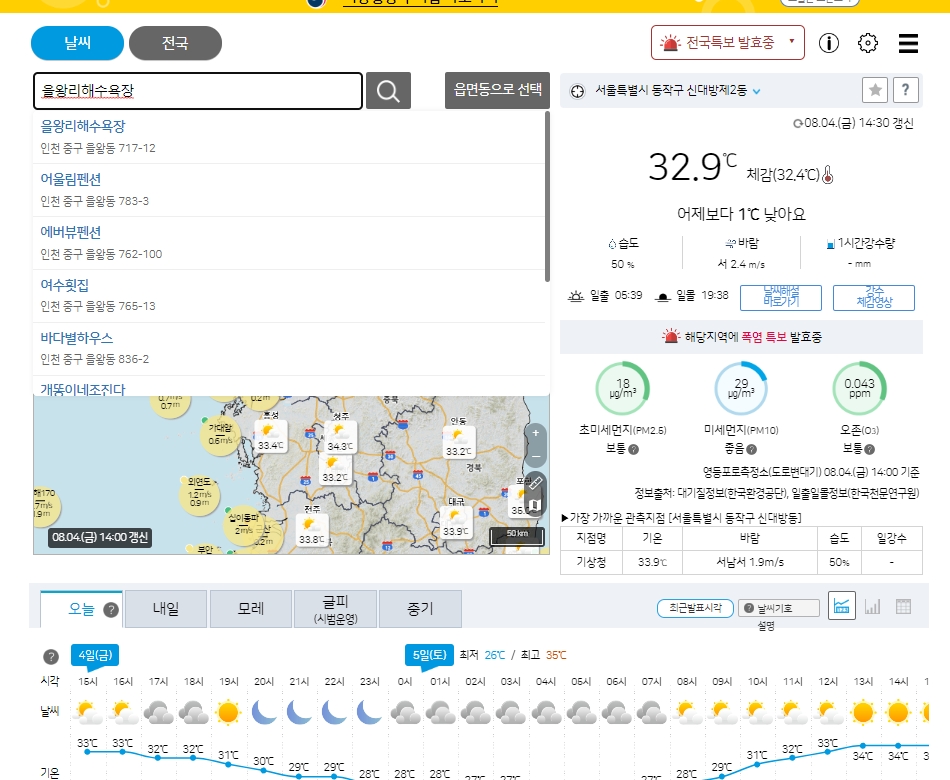Click the map zoom-in plus control

(x=537, y=432)
